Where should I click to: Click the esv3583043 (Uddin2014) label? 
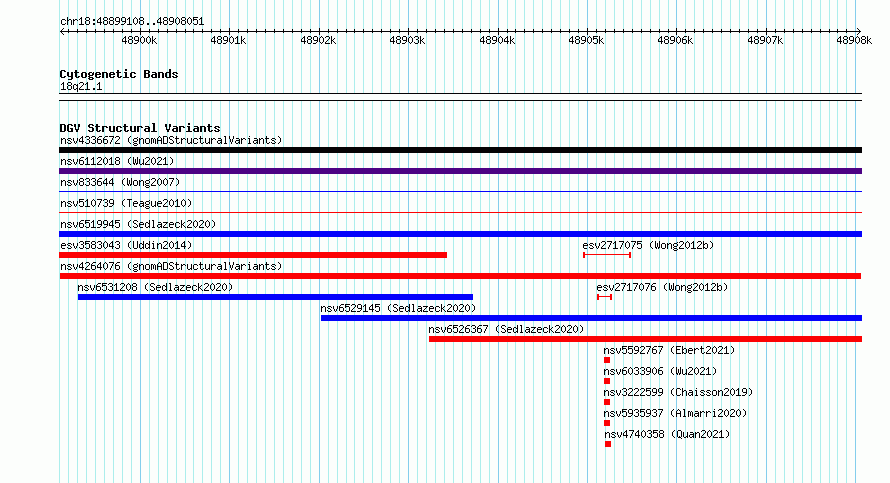126,245
